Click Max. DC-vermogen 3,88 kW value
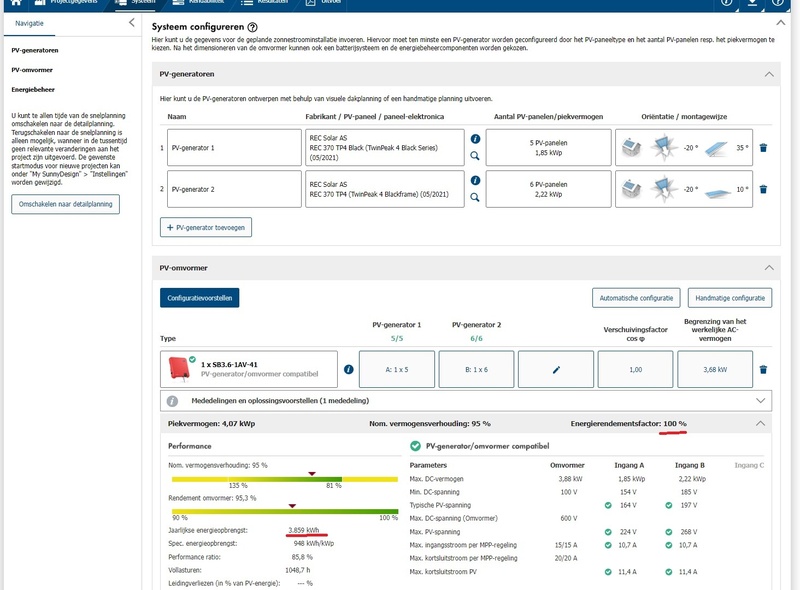 pyautogui.click(x=570, y=479)
